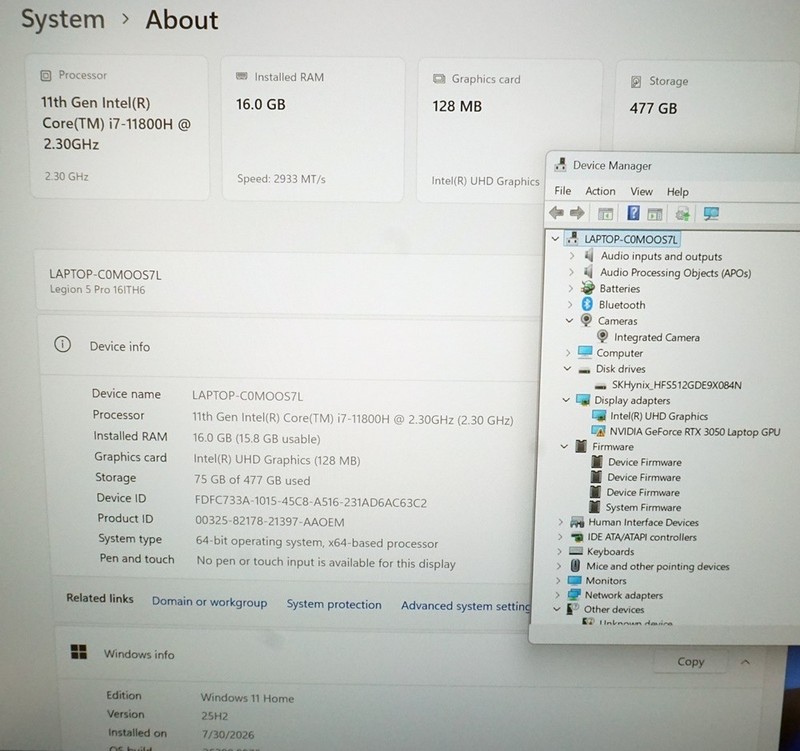
Task: Click the Disk drives icon
Action: coord(584,369)
